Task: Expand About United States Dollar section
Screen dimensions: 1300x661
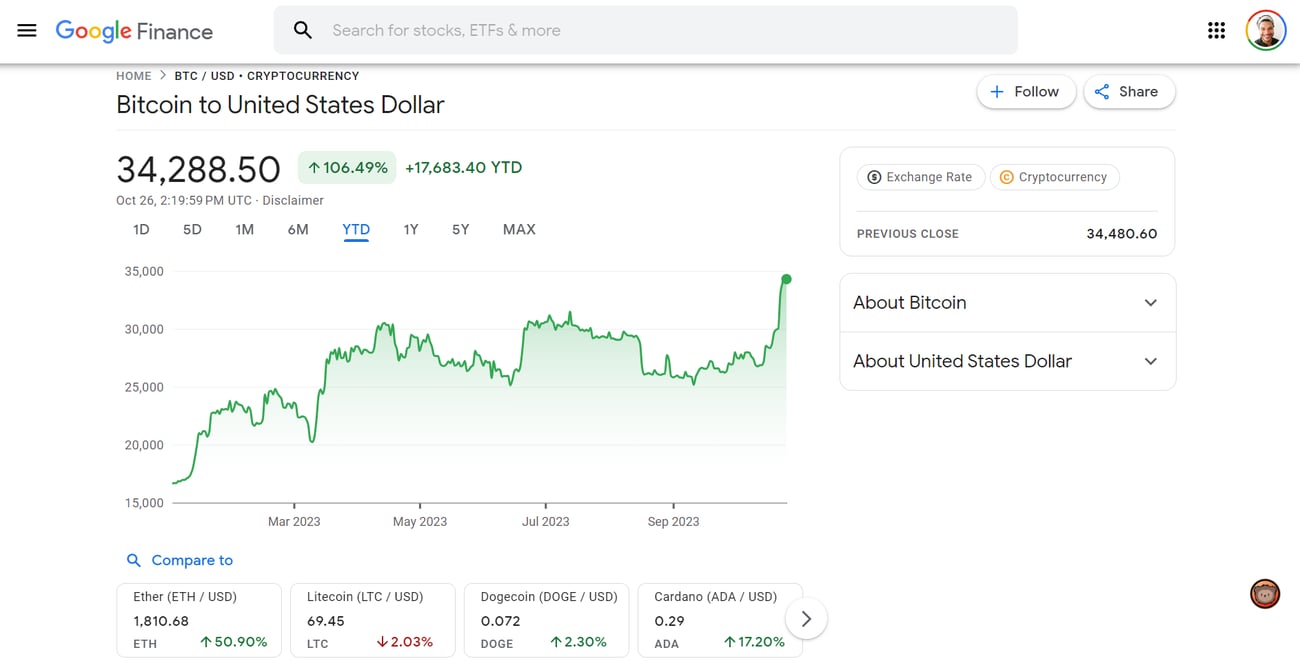Action: coord(1007,361)
